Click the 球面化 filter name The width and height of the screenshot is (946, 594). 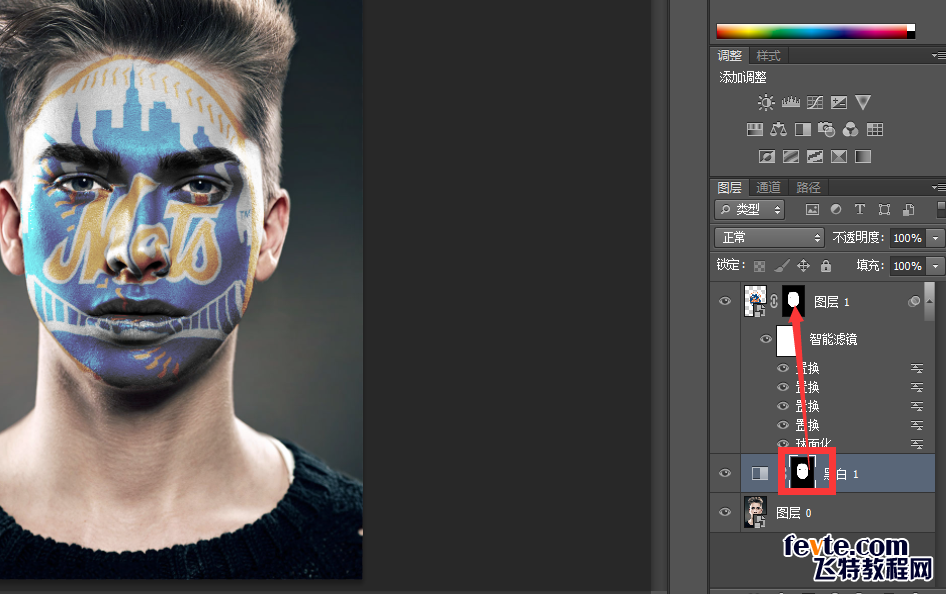coord(813,444)
